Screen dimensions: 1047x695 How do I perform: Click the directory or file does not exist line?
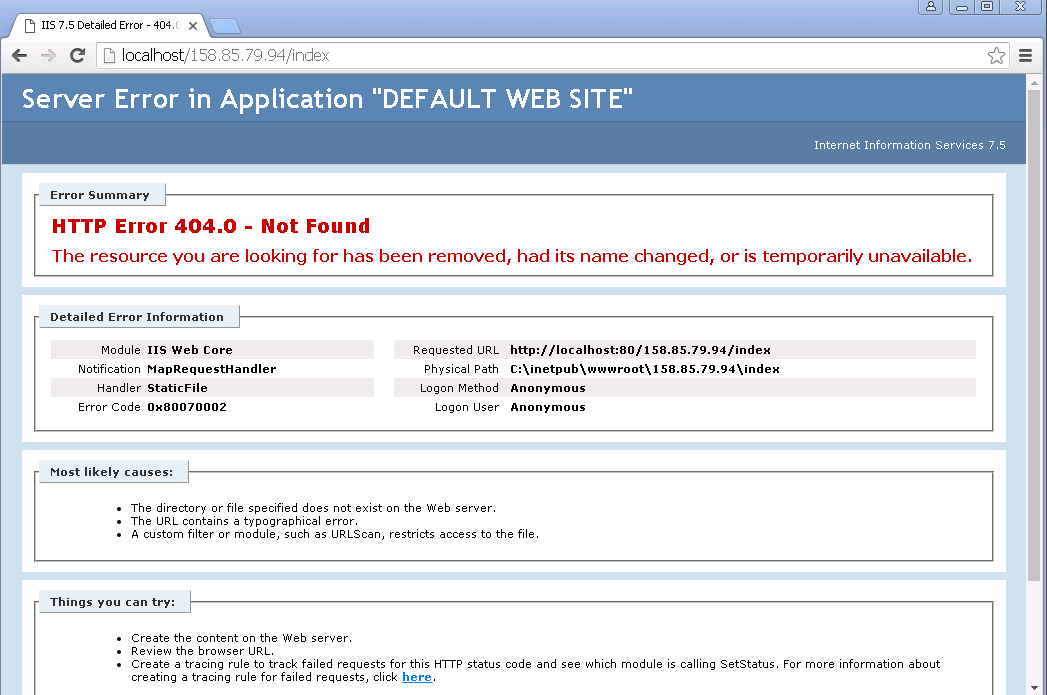click(x=313, y=508)
